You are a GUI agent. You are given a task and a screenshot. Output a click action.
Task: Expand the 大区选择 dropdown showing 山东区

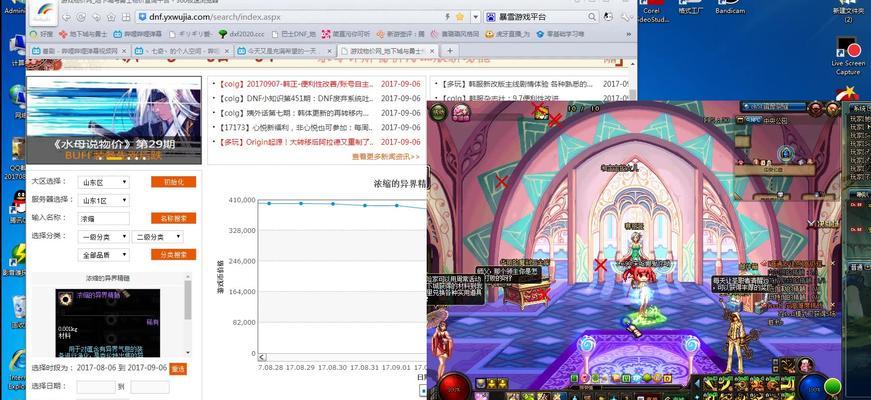click(103, 182)
